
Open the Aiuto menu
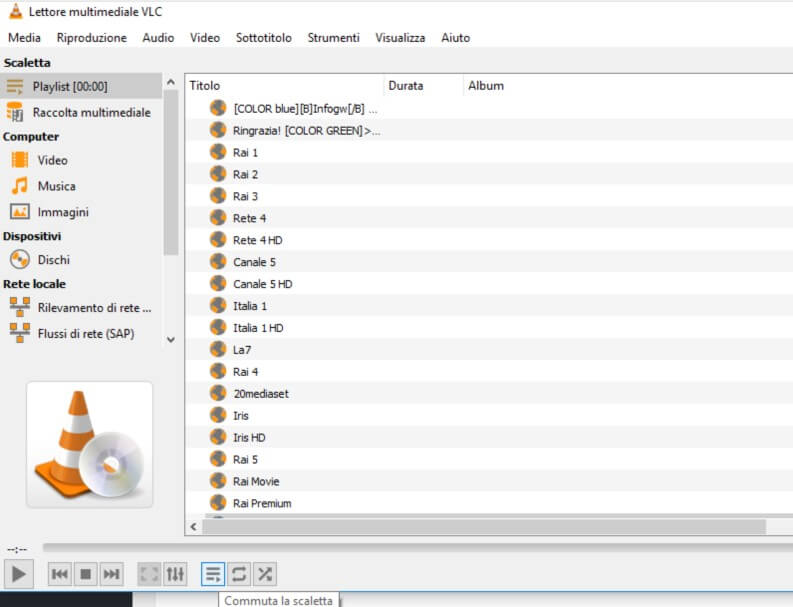point(456,38)
